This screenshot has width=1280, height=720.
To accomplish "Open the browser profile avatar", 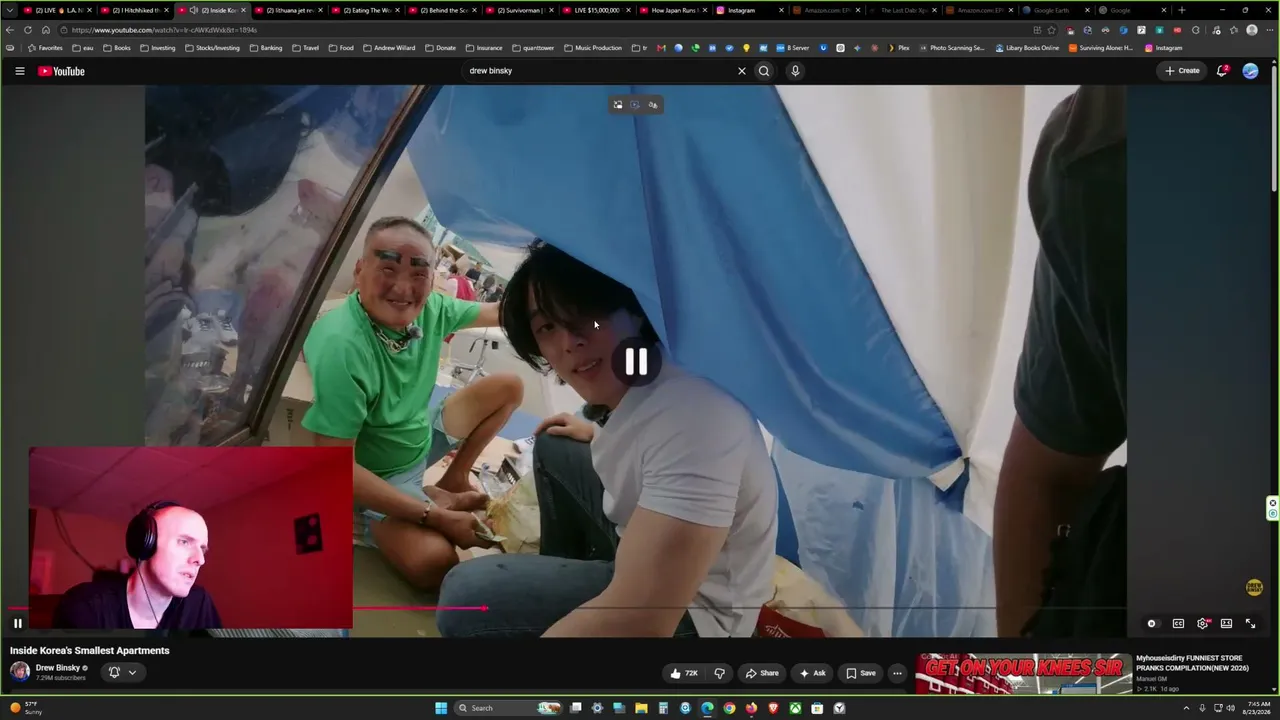I will click(1251, 30).
